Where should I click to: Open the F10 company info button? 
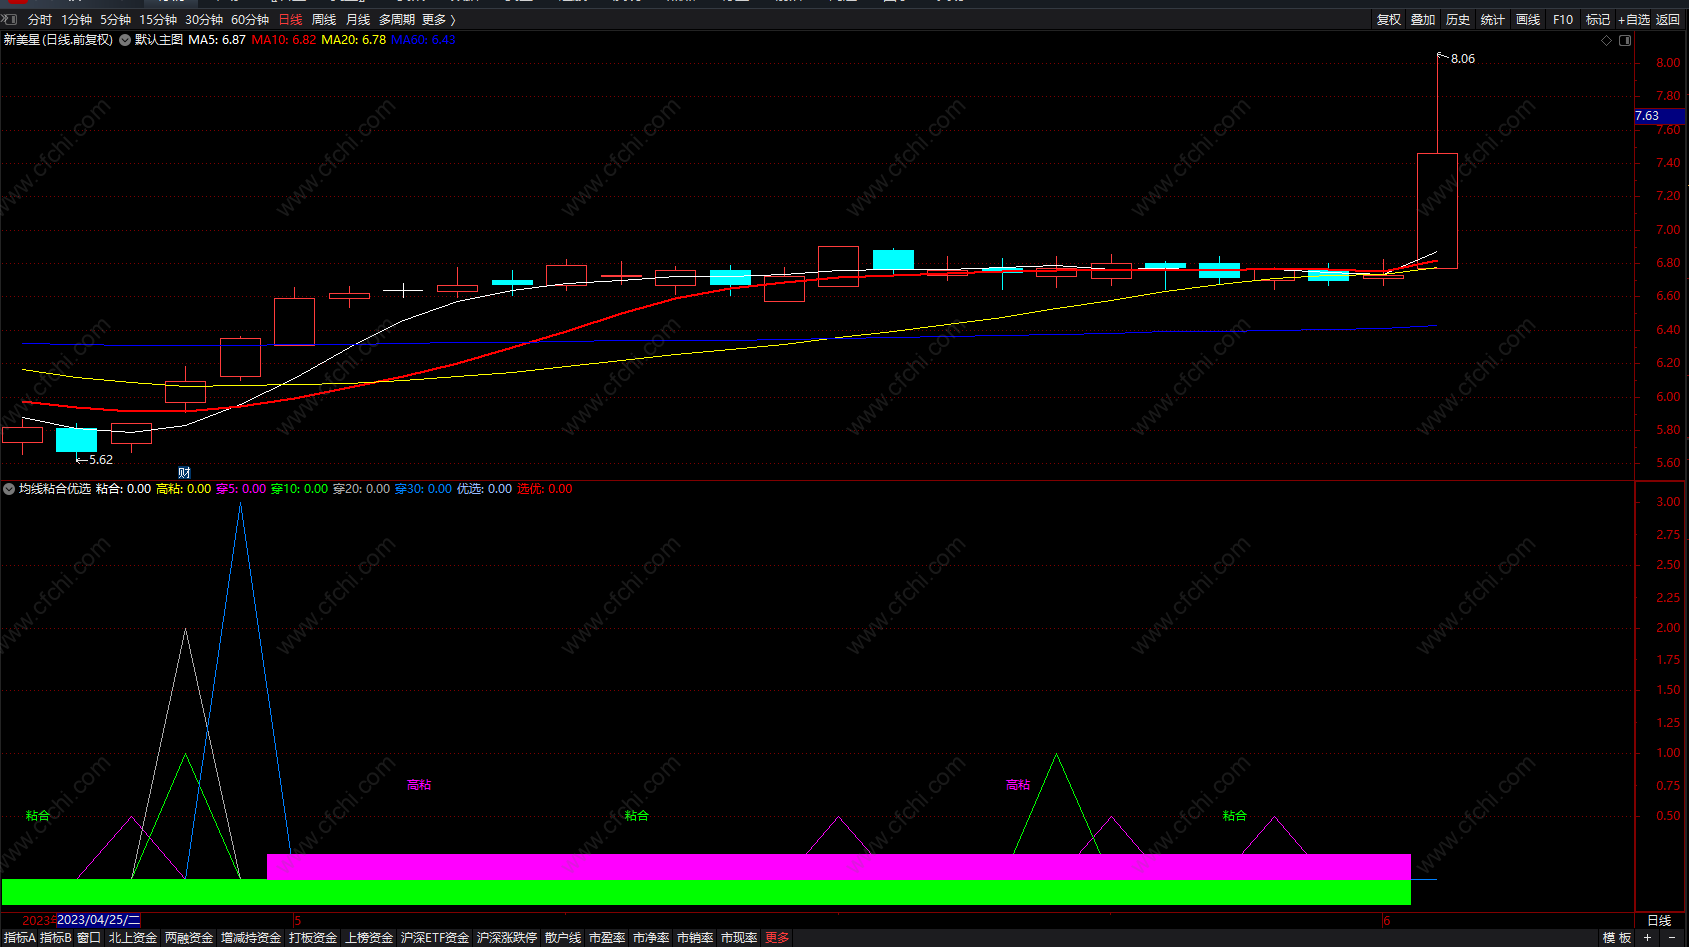(1563, 20)
